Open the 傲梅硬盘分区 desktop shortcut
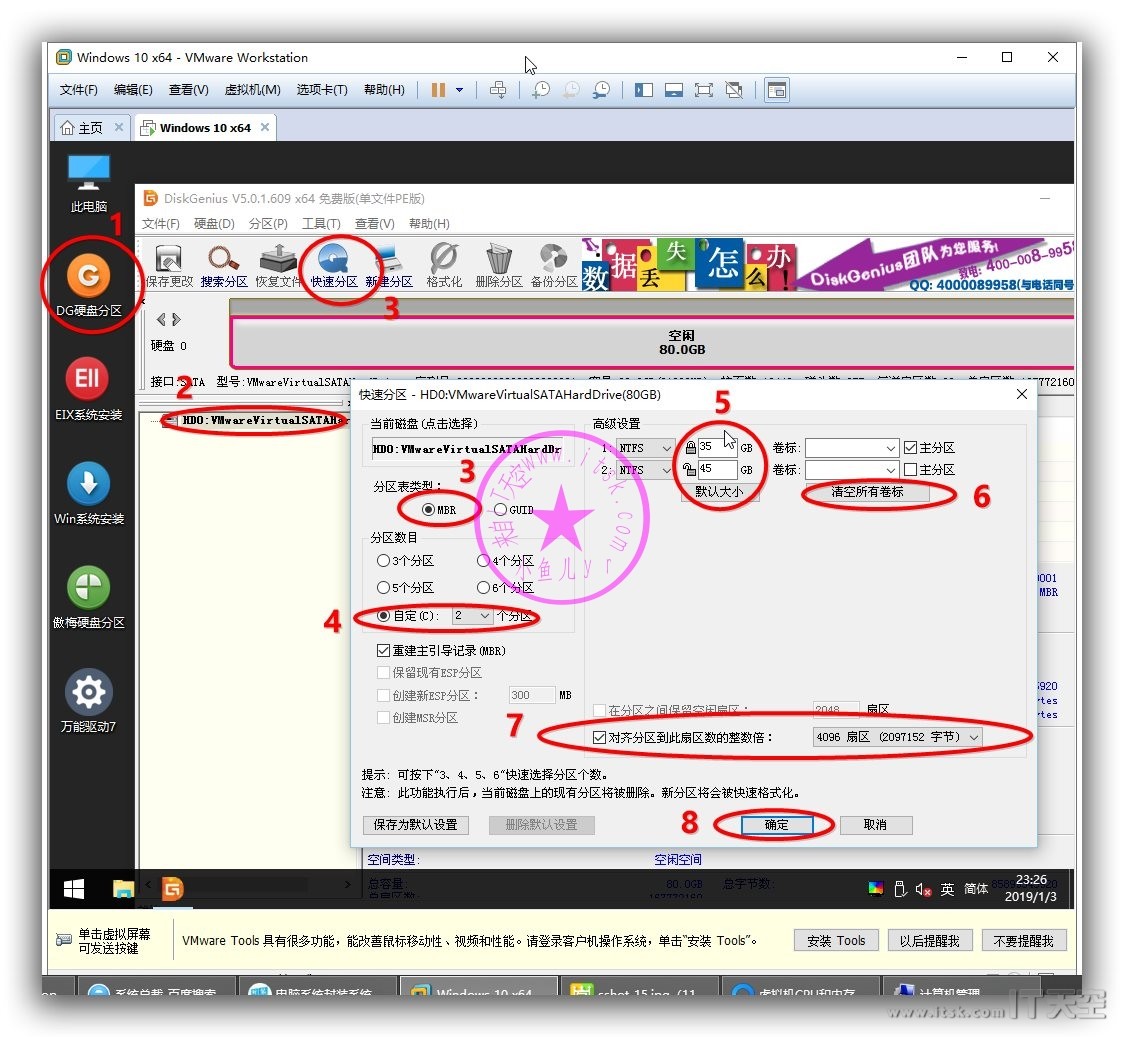The width and height of the screenshot is (1124, 1037). click(x=88, y=598)
